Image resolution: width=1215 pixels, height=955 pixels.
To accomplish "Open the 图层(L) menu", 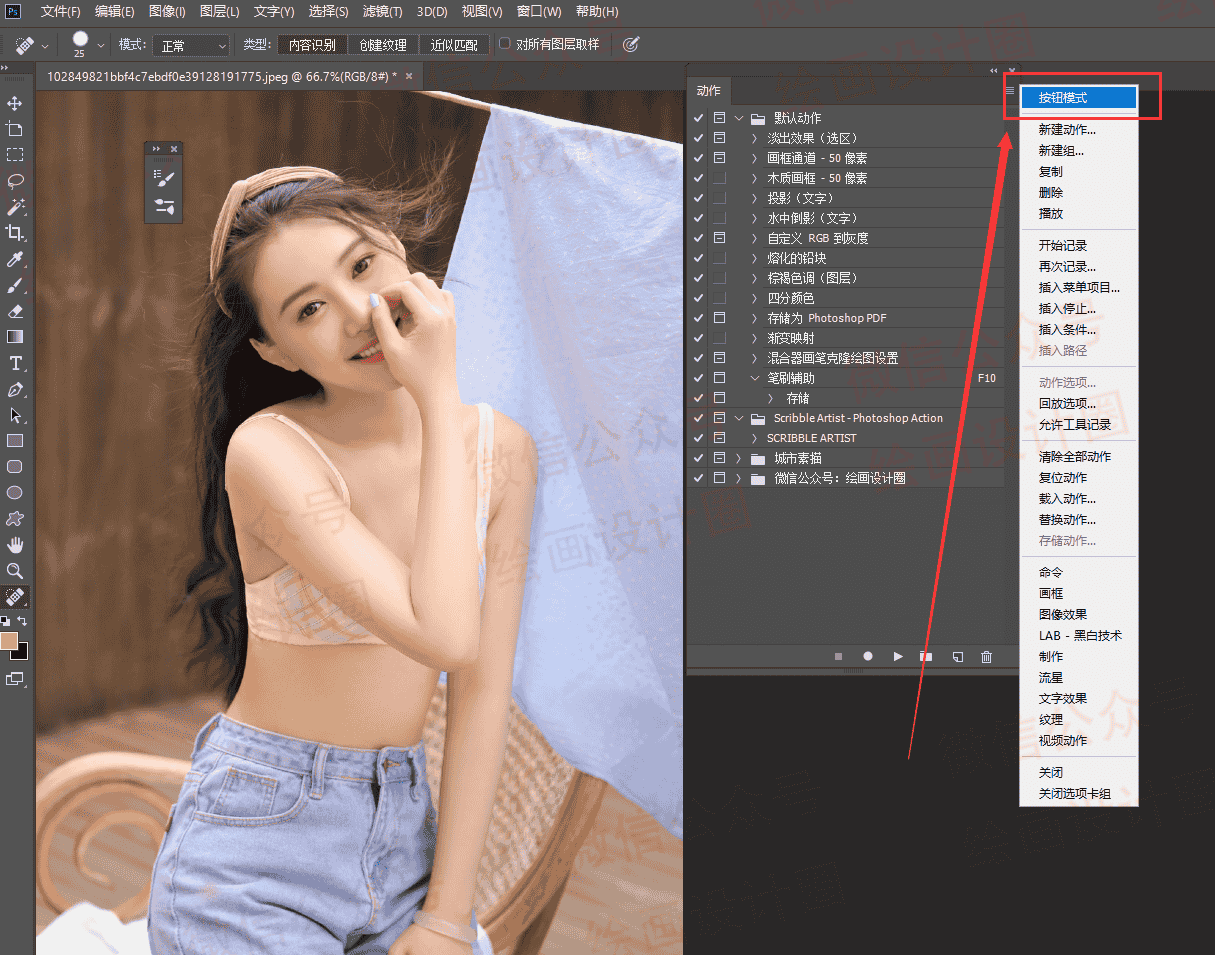I will tap(219, 12).
